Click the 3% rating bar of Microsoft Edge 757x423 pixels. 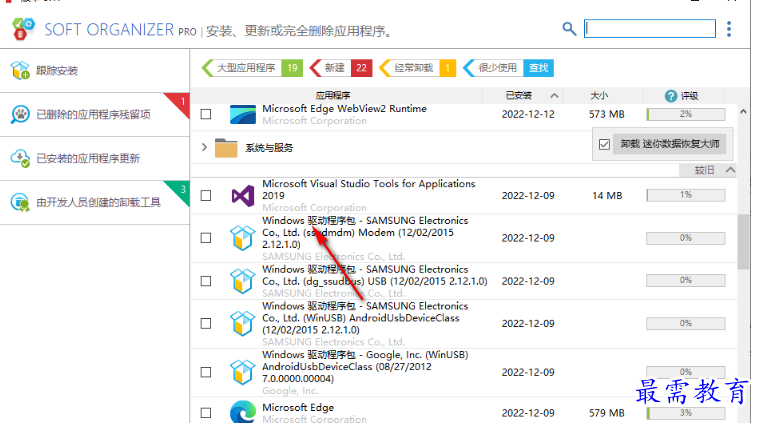click(x=686, y=413)
